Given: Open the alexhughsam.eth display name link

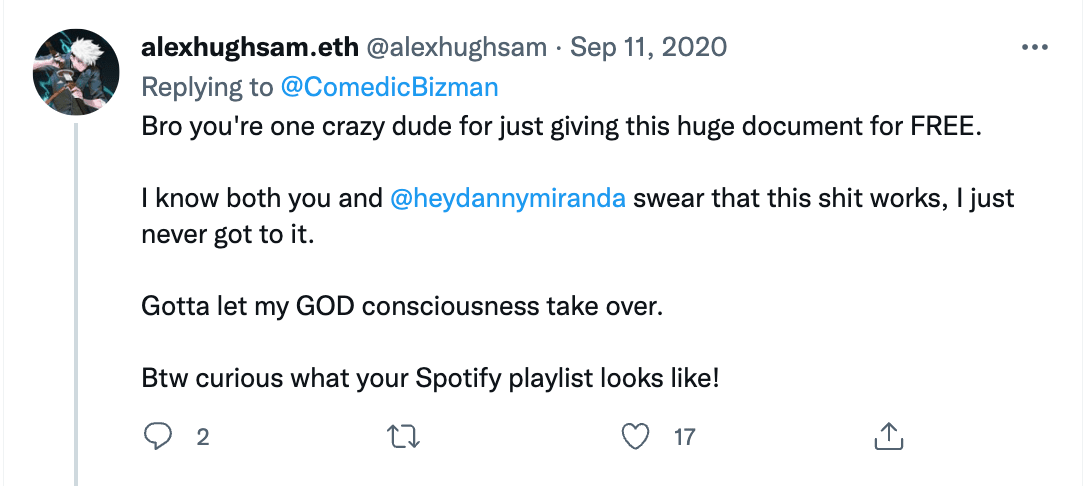Looking at the screenshot, I should (x=249, y=48).
